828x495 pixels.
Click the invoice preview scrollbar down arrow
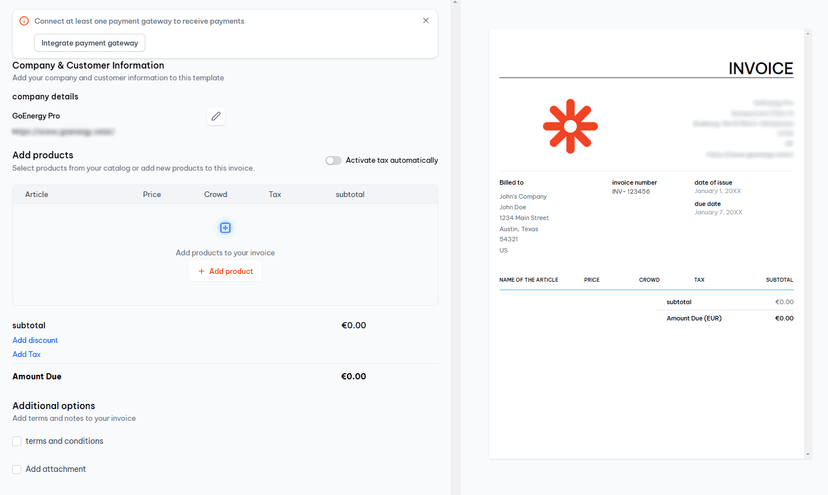pyautogui.click(x=807, y=454)
